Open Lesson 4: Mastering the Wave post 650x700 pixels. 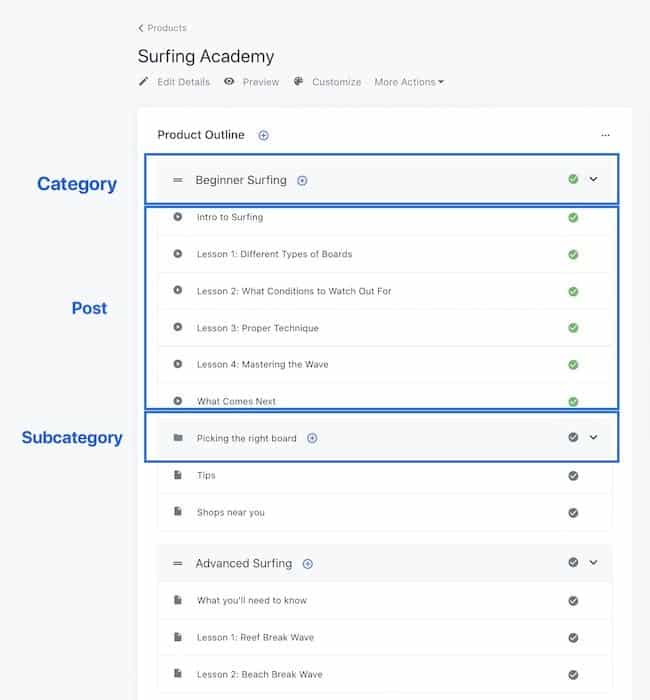point(262,364)
